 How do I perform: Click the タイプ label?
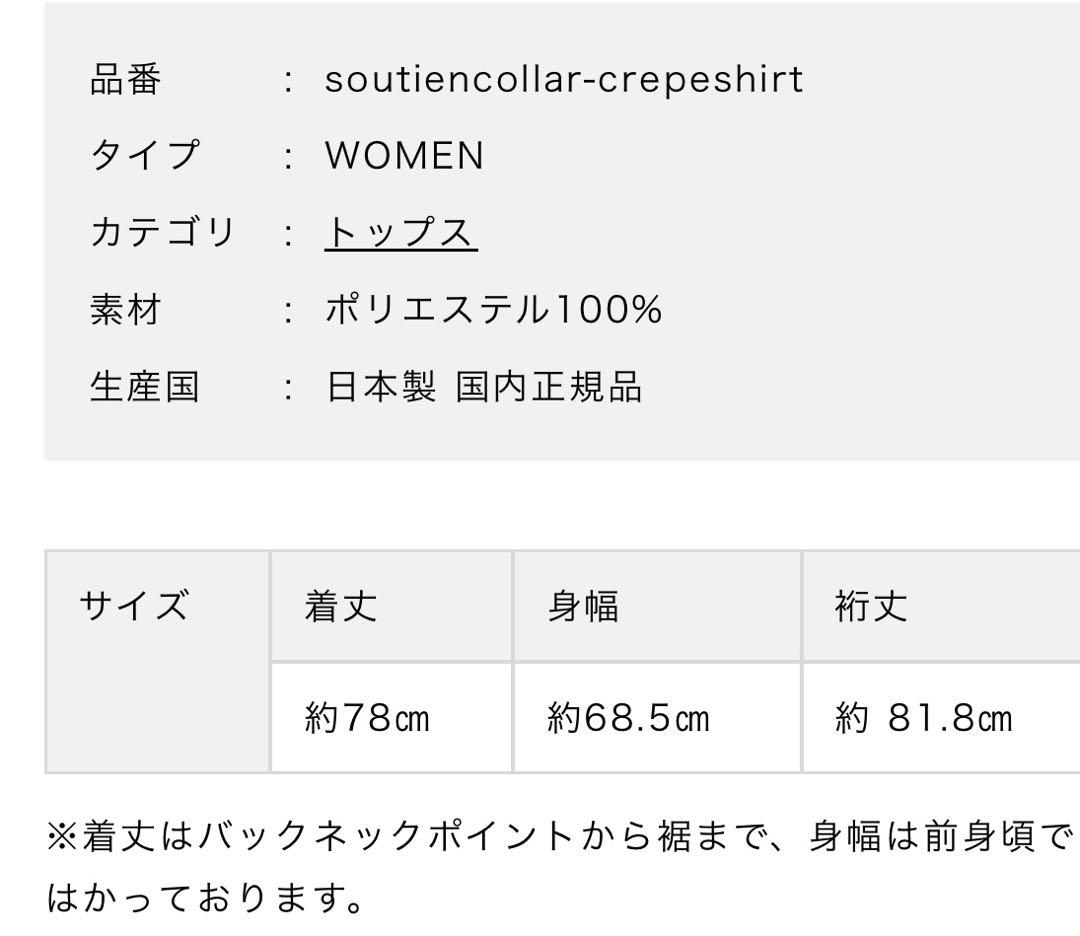point(145,156)
